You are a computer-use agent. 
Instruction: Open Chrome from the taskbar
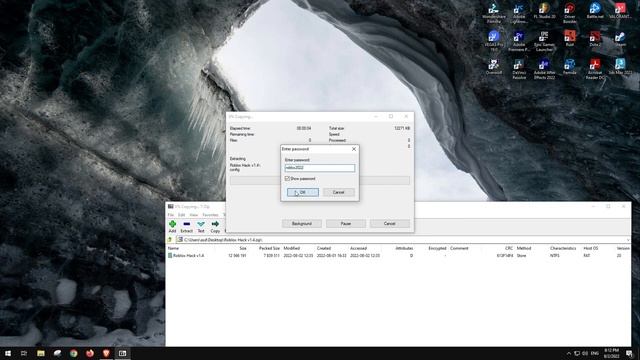[73, 353]
